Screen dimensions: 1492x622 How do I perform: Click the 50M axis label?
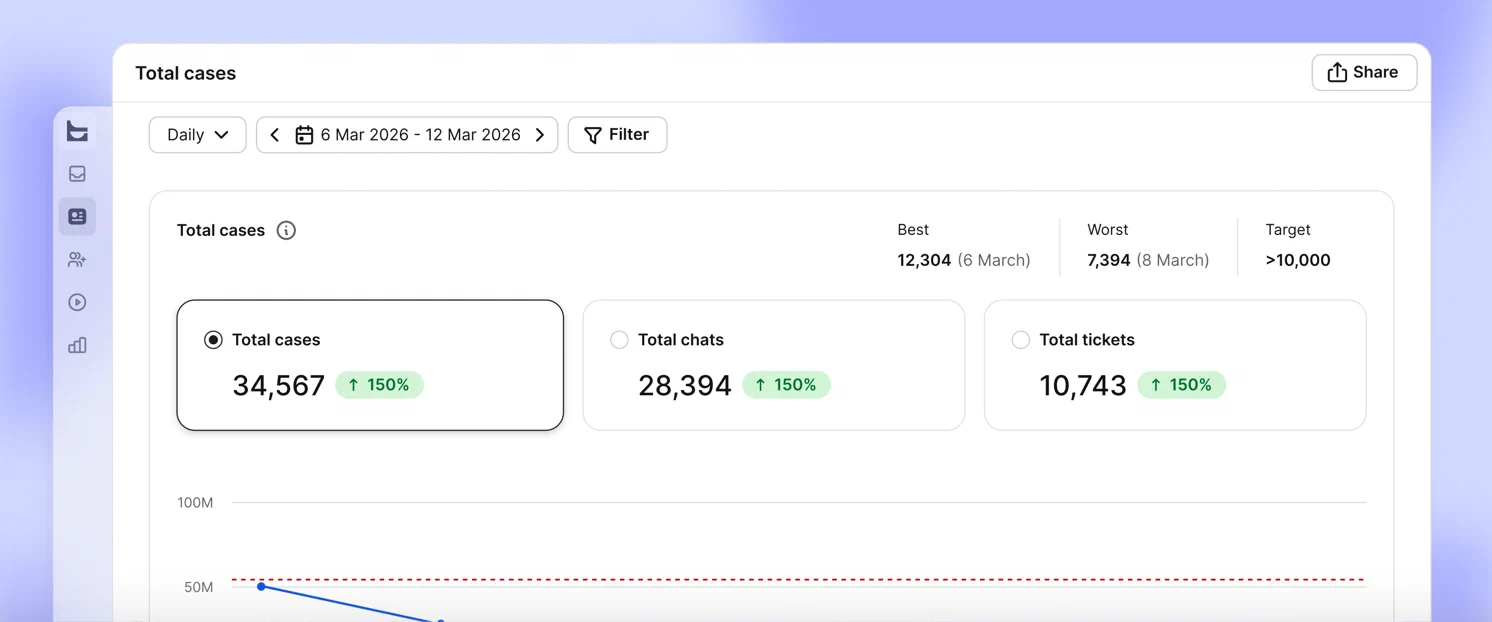click(198, 587)
